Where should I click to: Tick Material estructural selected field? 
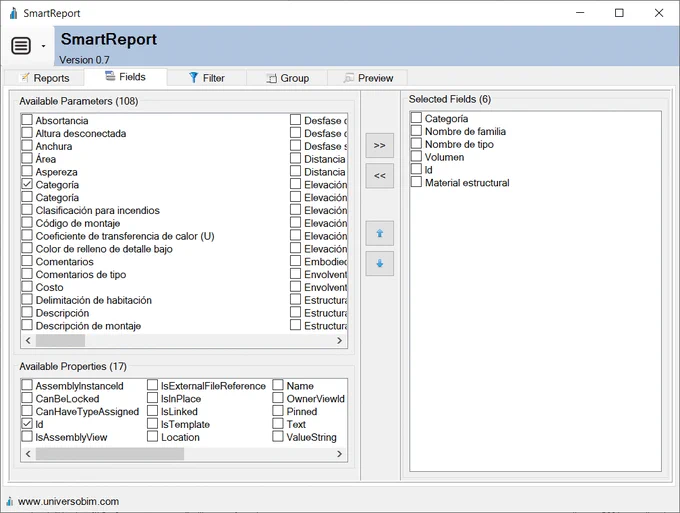(x=416, y=182)
